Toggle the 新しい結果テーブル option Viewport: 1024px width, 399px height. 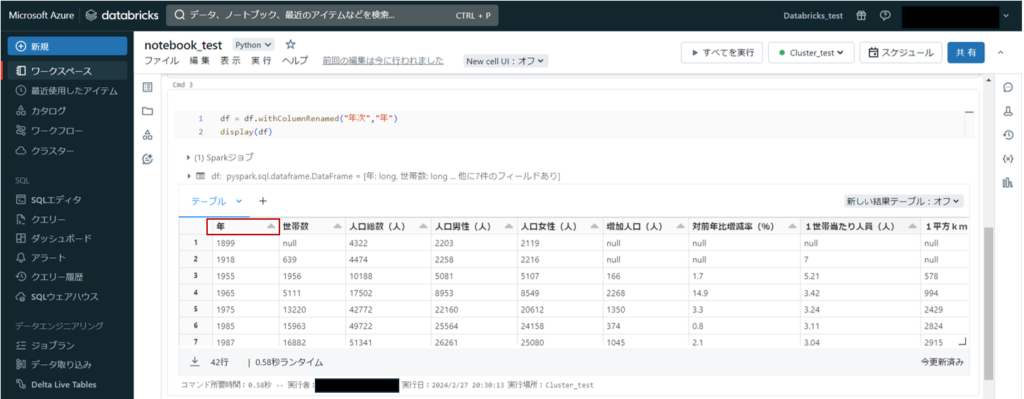(x=904, y=202)
